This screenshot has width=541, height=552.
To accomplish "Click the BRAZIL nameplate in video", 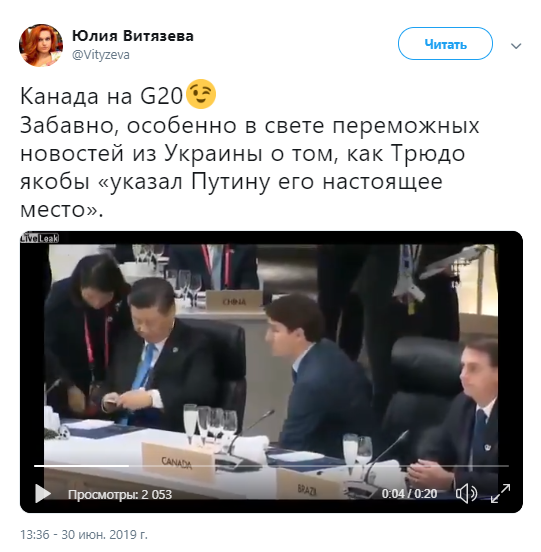I will 307,489.
